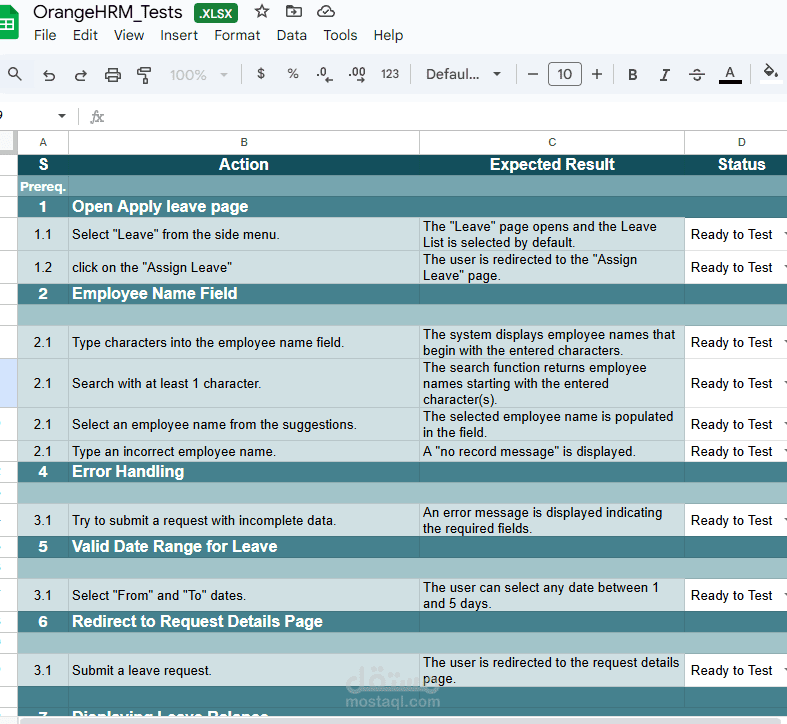
Task: Open the search the menus magnifier
Action: click(15, 74)
